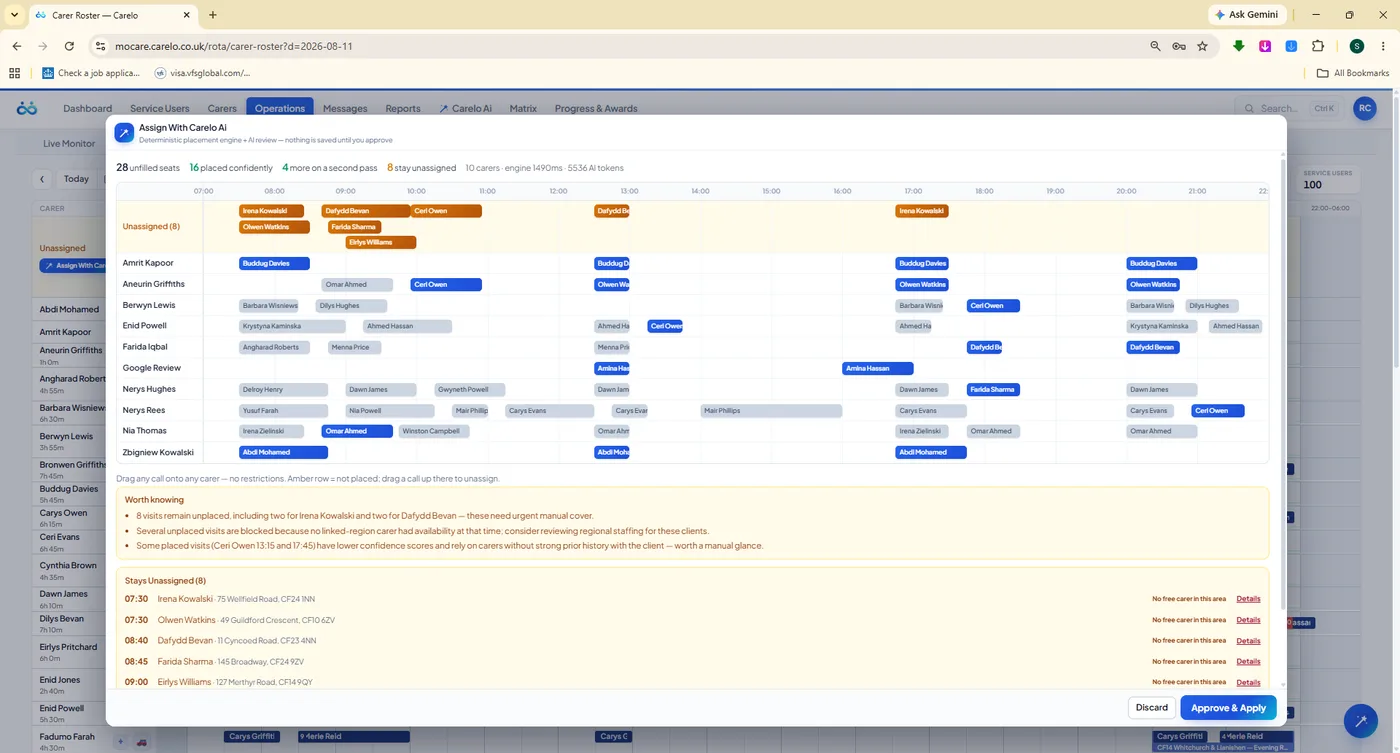
Task: Select the Operations nav tab
Action: [280, 108]
